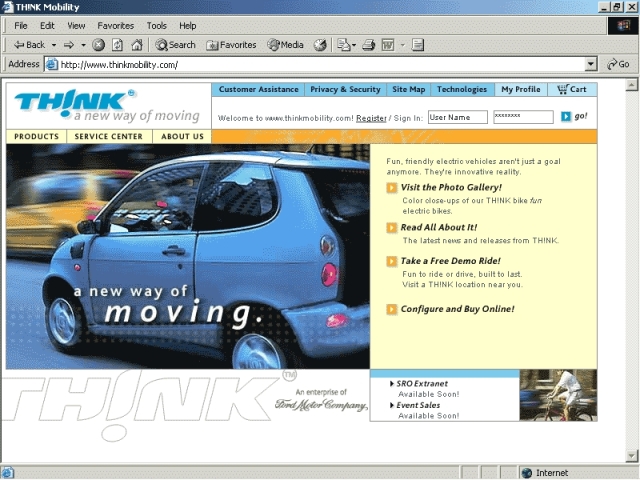This screenshot has height=480, width=640.
Task: Click the status bar page icon
Action: (x=8, y=473)
